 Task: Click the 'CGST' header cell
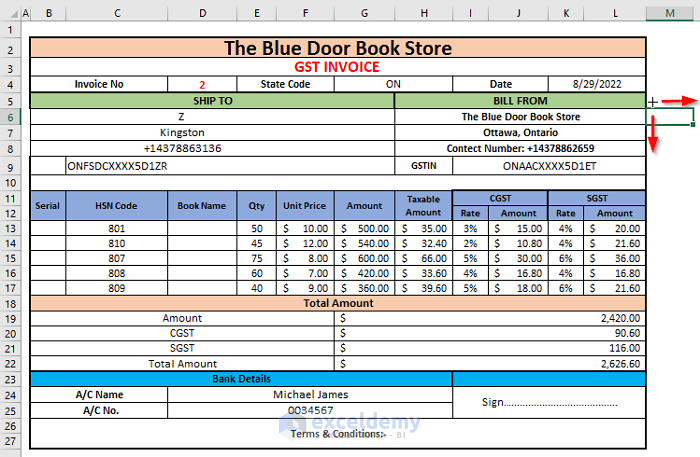pyautogui.click(x=500, y=198)
